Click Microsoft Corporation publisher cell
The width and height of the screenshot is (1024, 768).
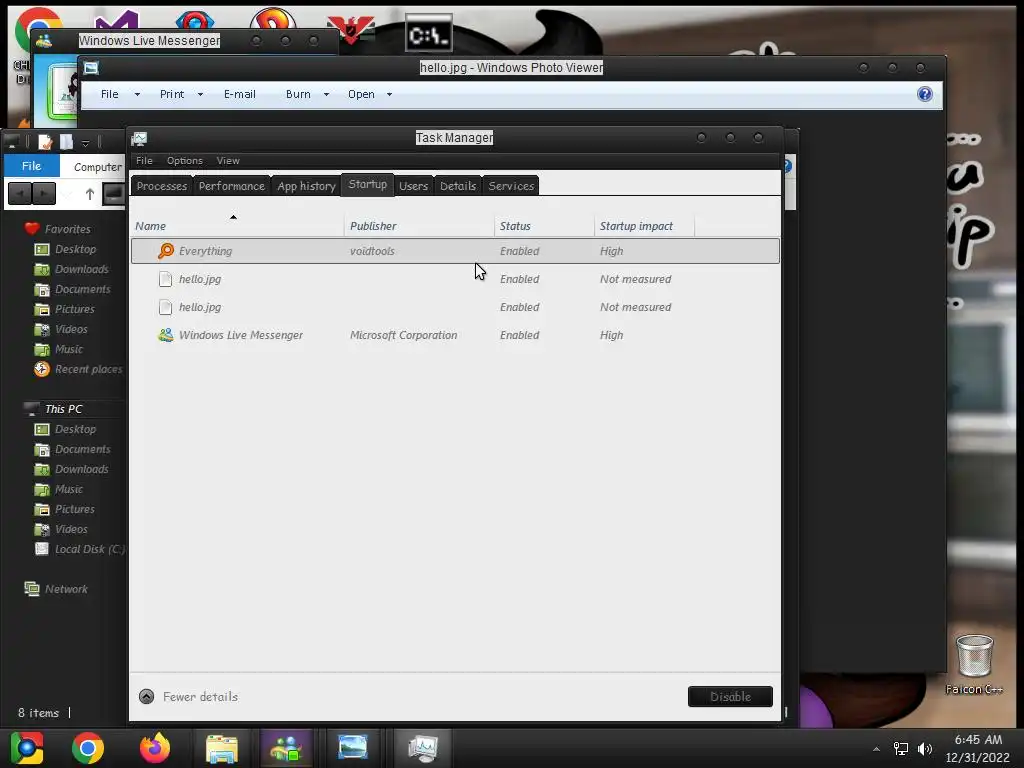pos(404,335)
